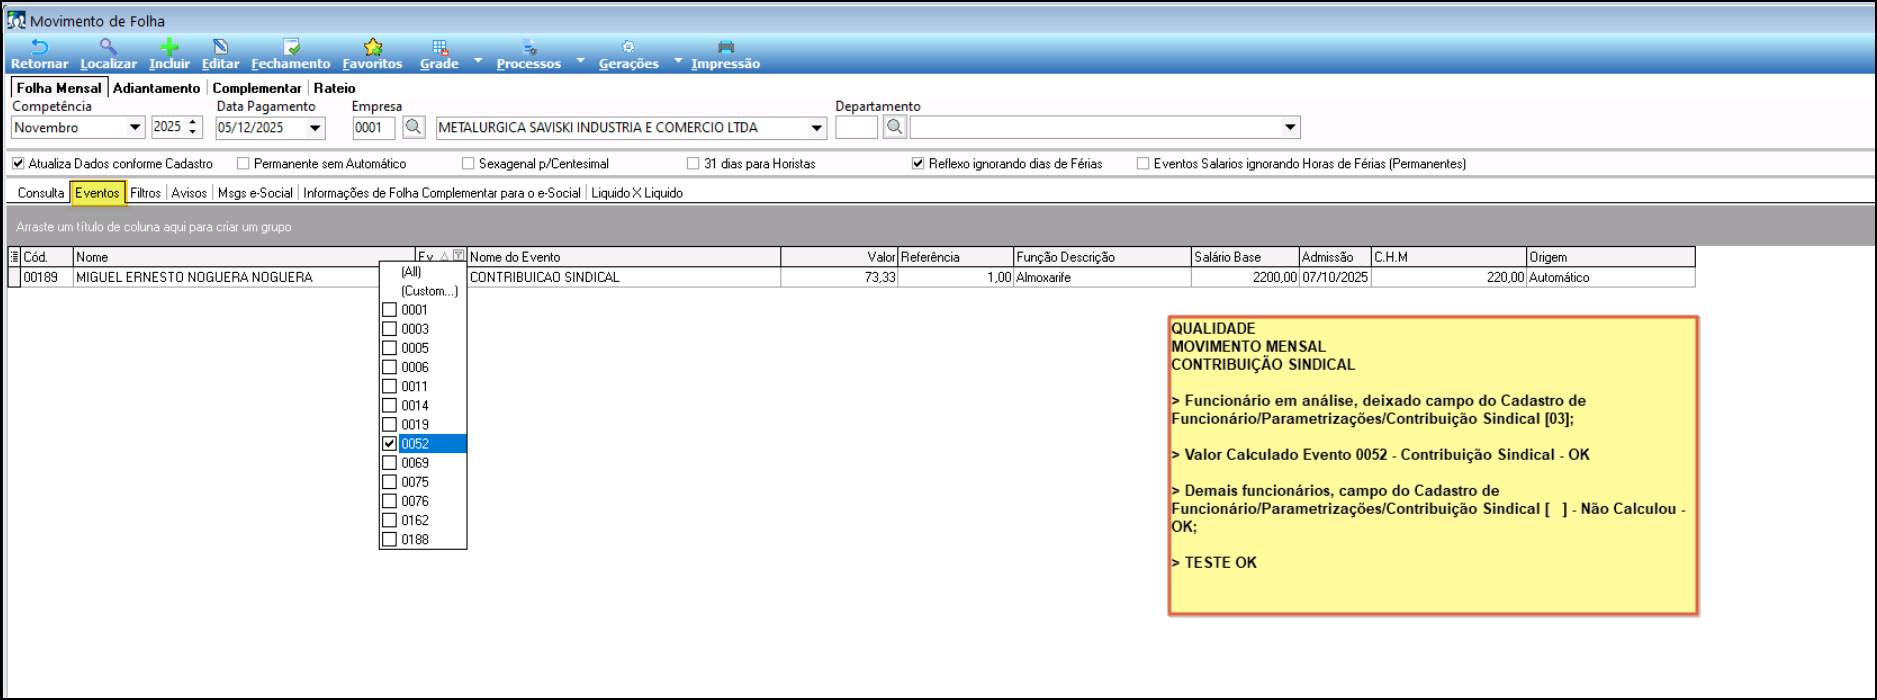Click the Empresa code input field
The height and width of the screenshot is (700, 1877).
[x=375, y=127]
